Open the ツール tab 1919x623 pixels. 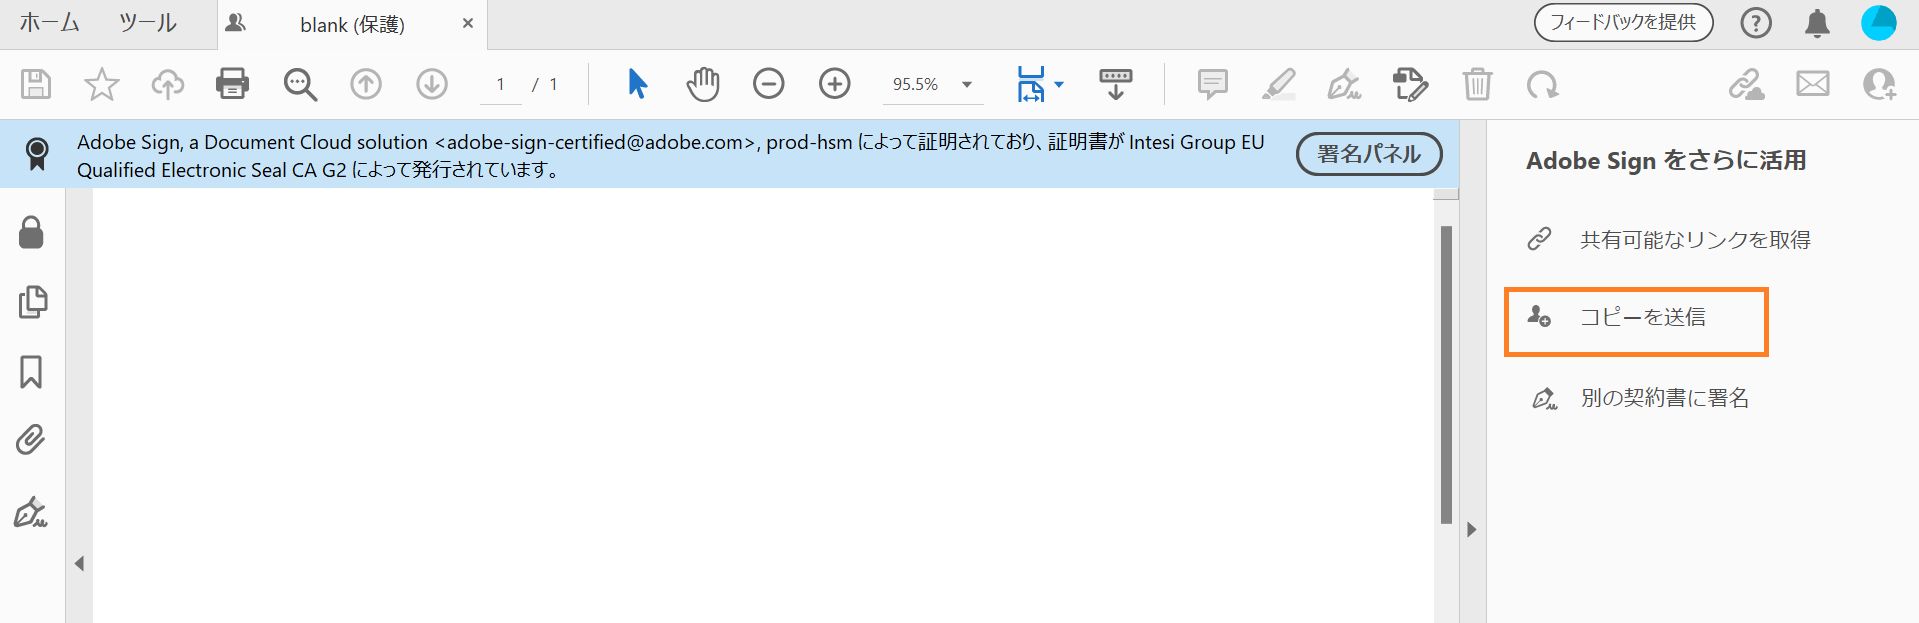(x=147, y=23)
